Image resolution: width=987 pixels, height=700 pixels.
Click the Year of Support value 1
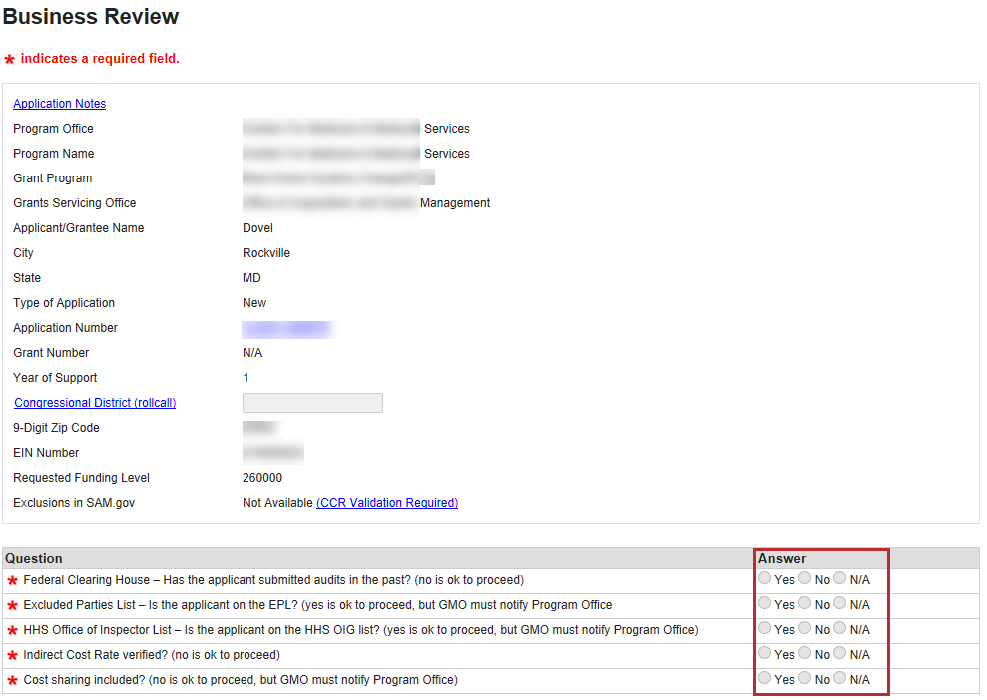point(246,378)
